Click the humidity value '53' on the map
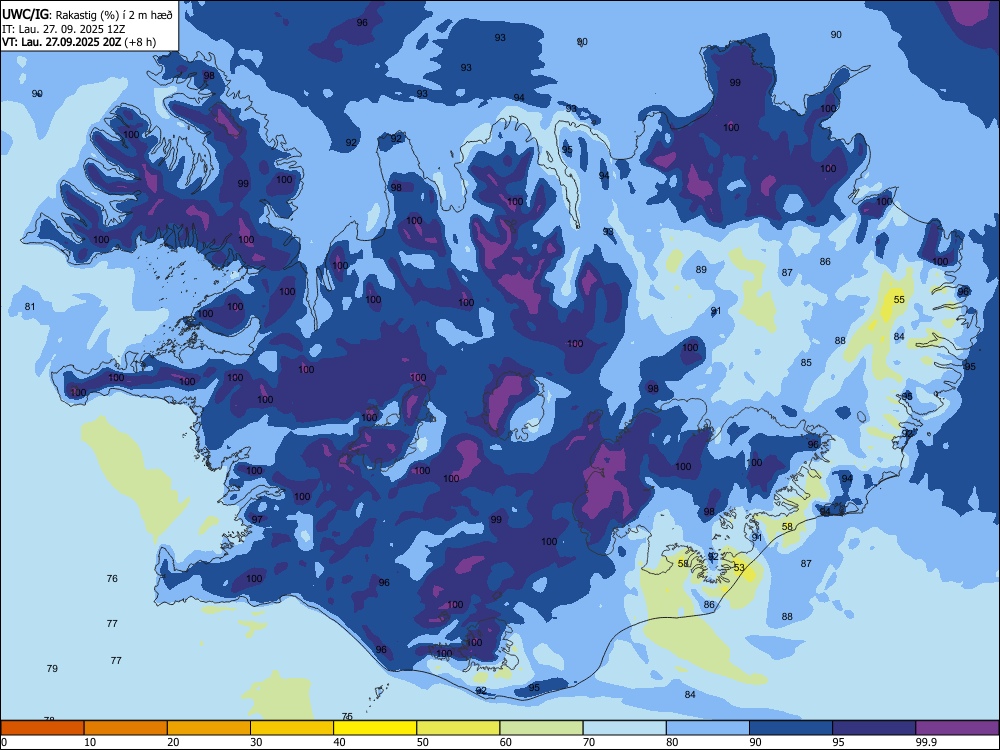This screenshot has width=1000, height=750. (739, 567)
